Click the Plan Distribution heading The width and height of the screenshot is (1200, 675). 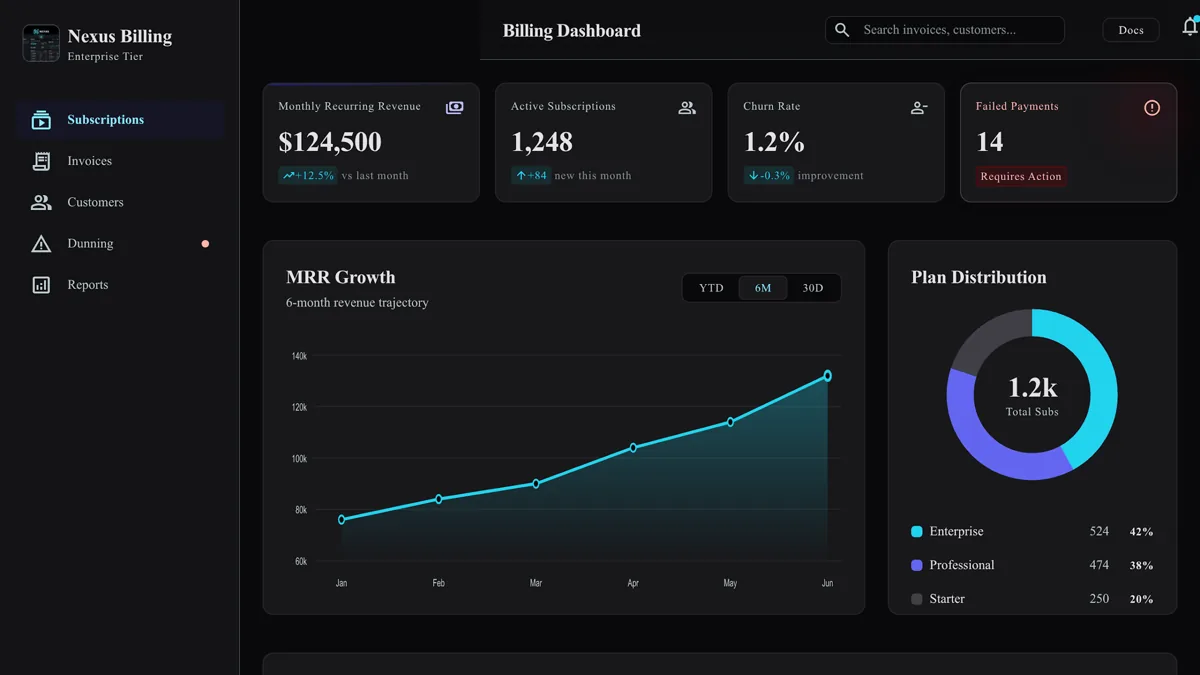coord(979,278)
